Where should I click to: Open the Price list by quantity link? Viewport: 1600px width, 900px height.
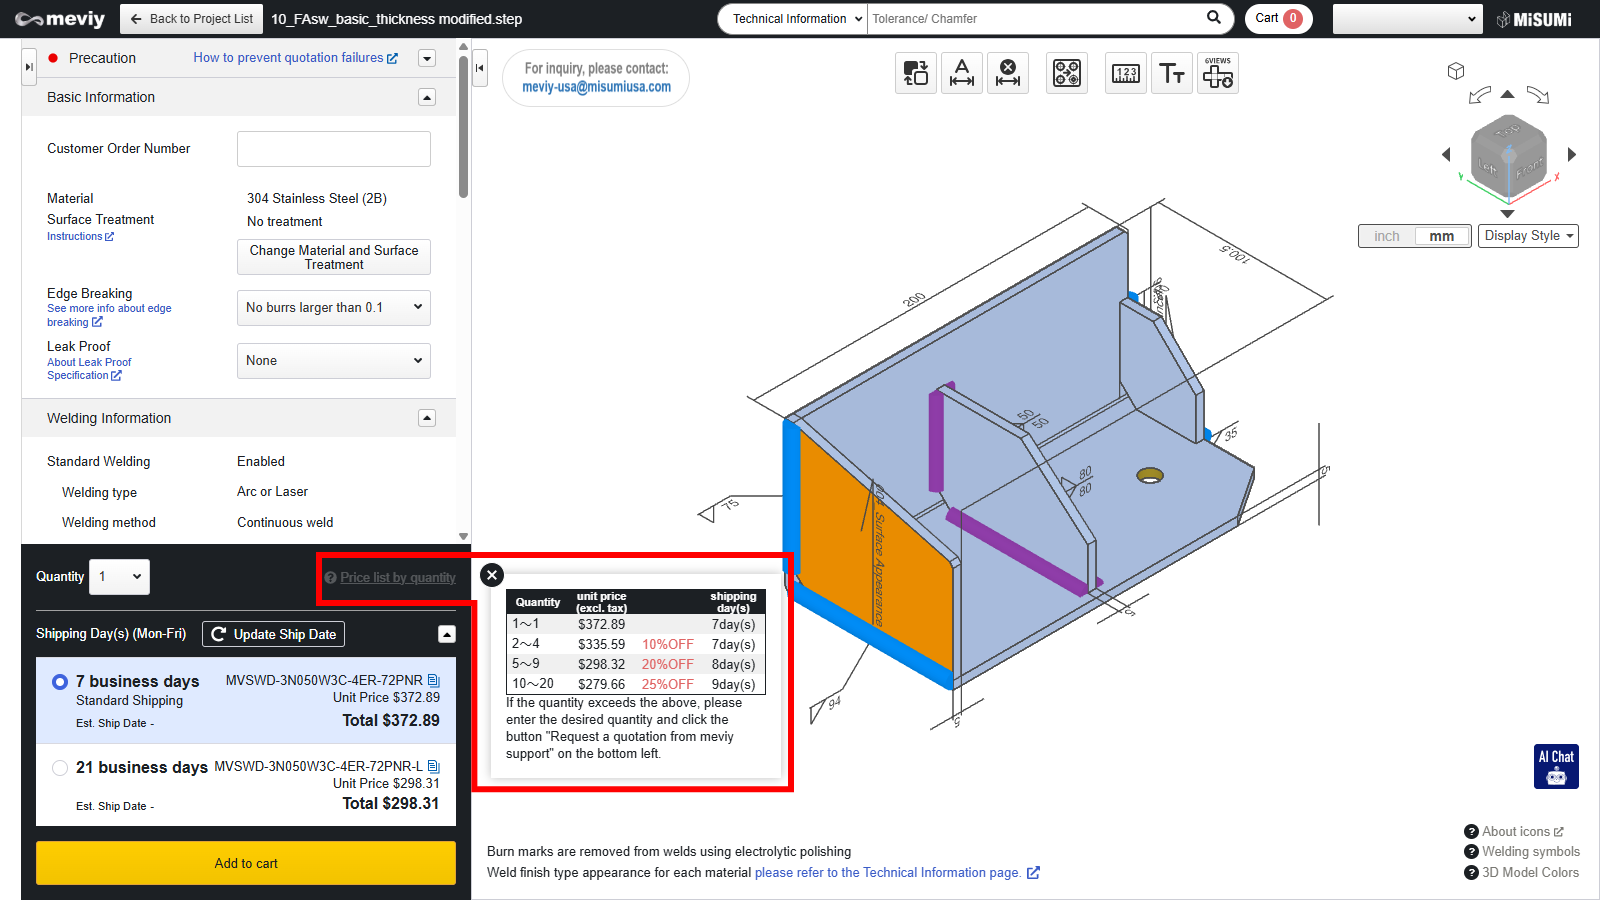[x=397, y=578]
